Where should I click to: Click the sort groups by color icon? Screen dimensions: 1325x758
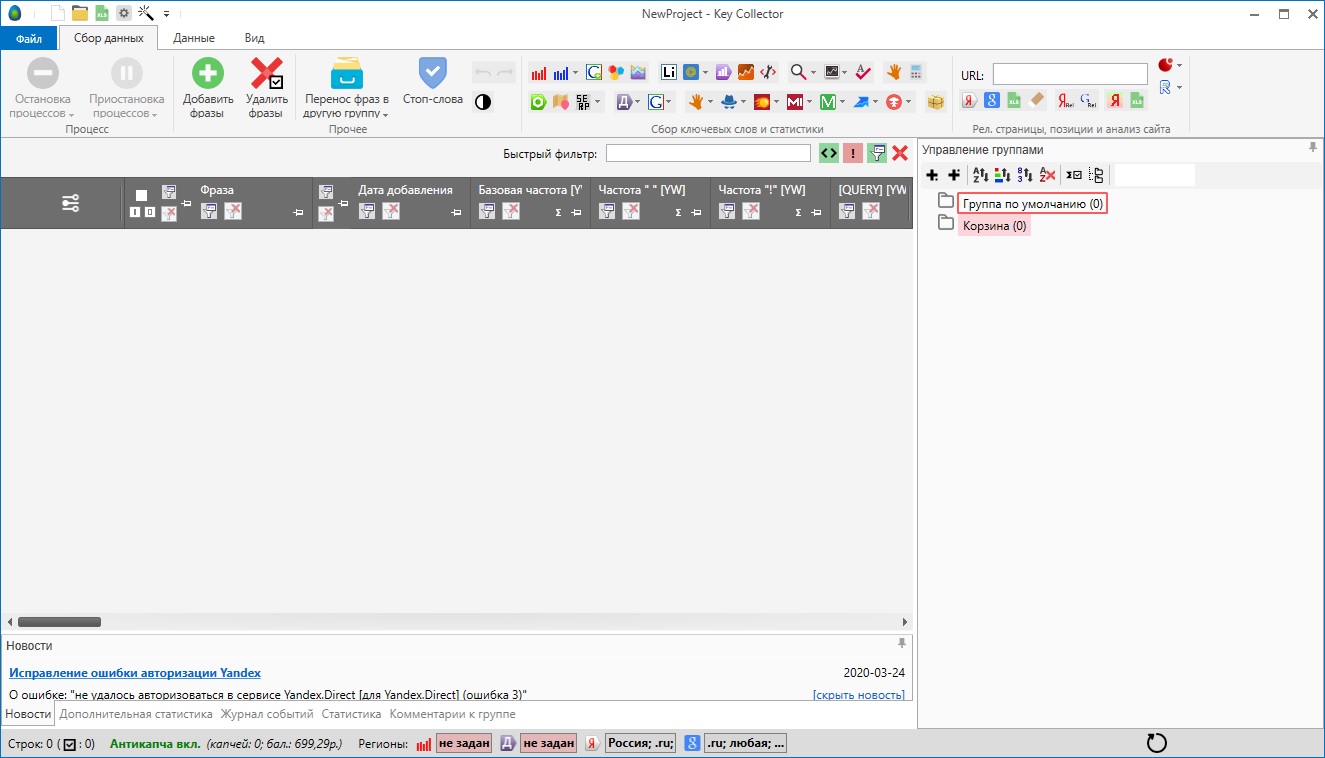pyautogui.click(x=1002, y=175)
